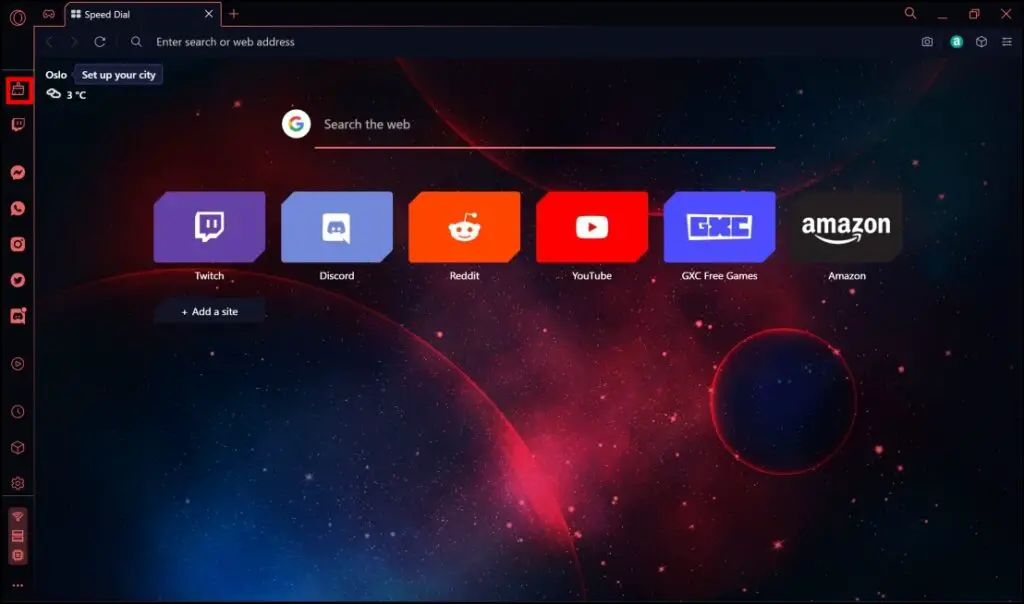Open a new tab with the plus button
Image resolution: width=1024 pixels, height=604 pixels.
[234, 14]
